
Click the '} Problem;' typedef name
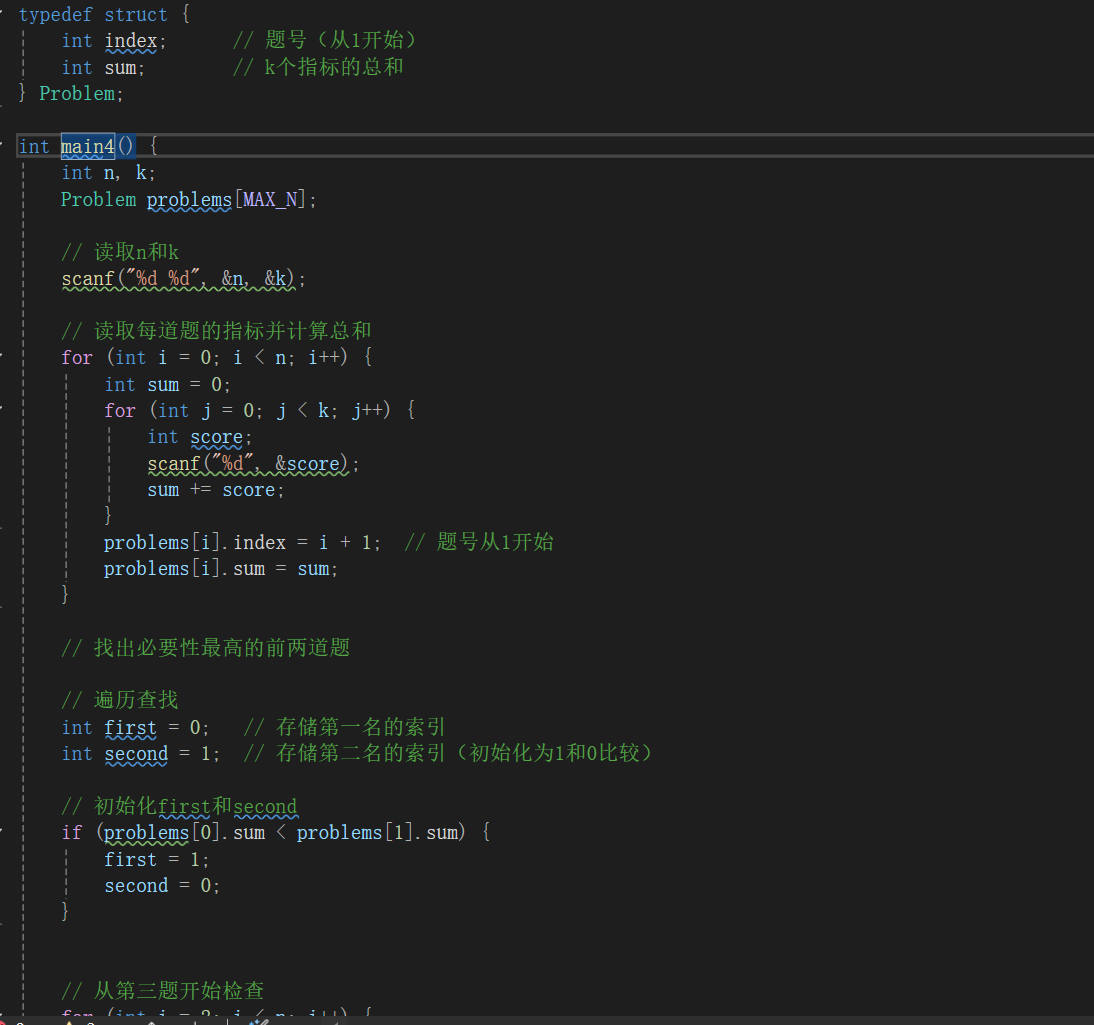coord(70,93)
